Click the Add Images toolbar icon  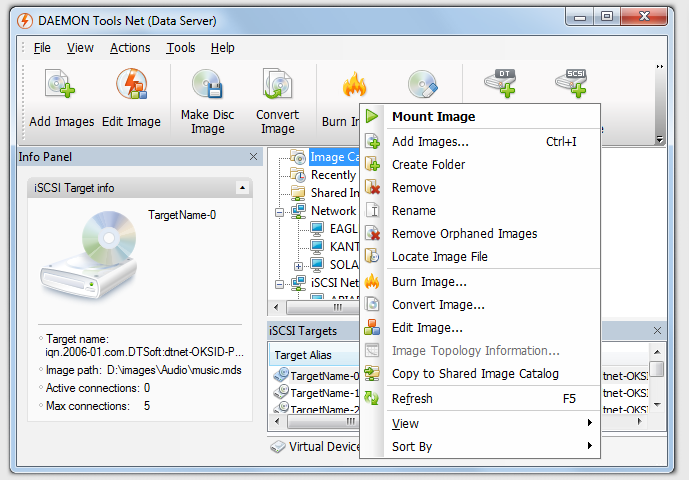[x=60, y=83]
